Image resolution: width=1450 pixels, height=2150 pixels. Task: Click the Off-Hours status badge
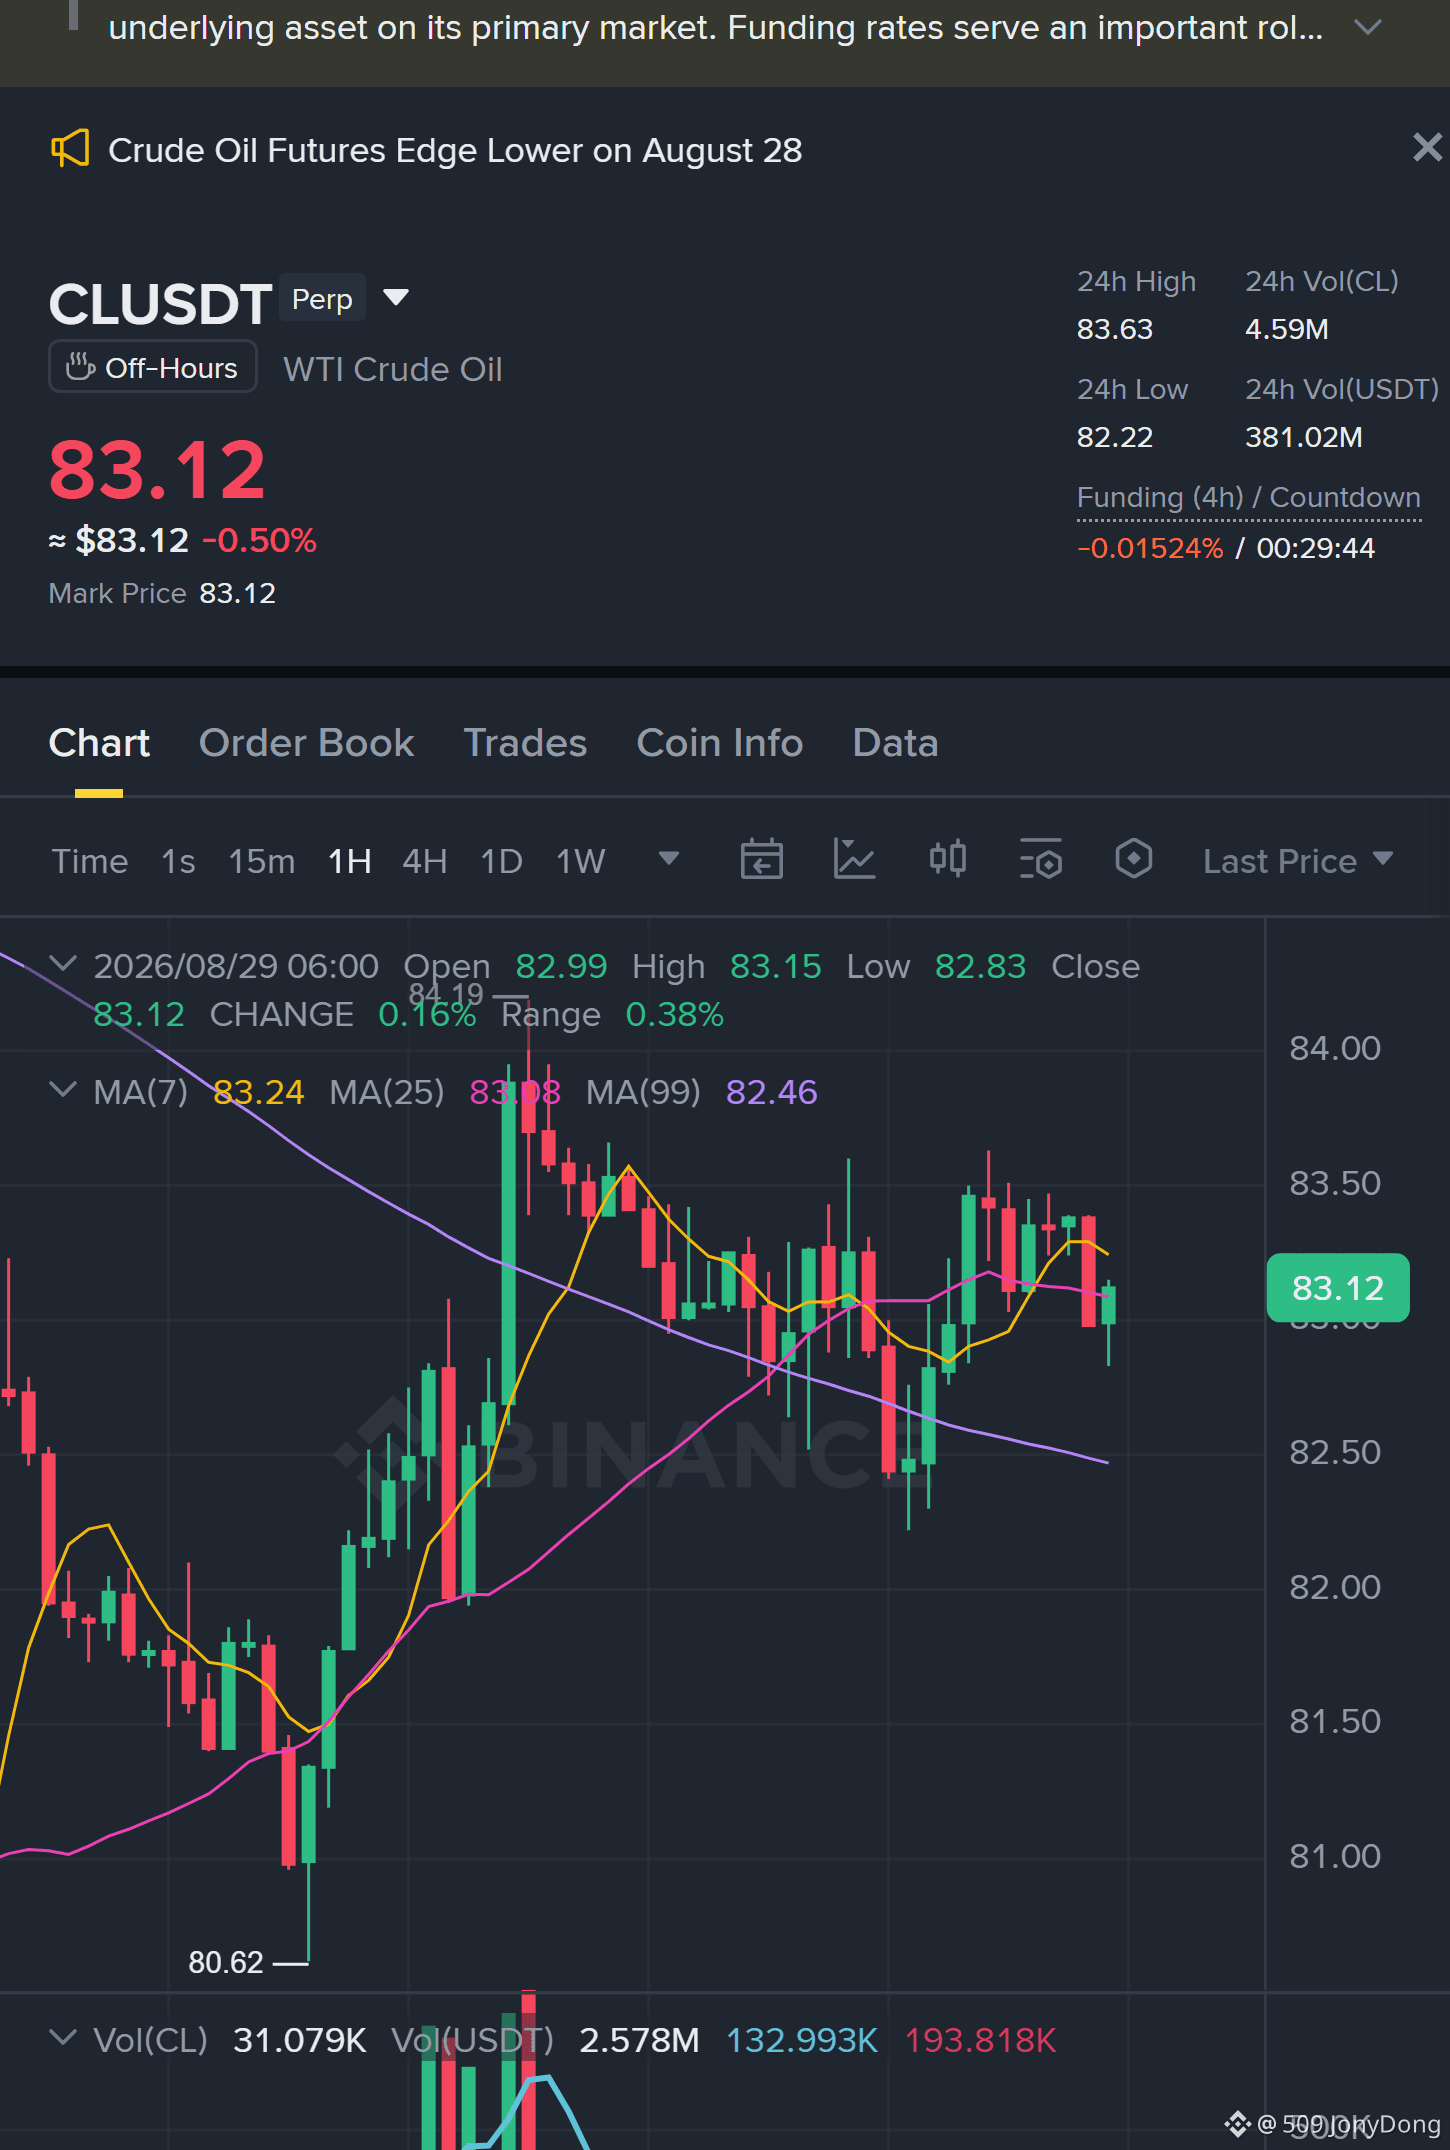point(153,367)
